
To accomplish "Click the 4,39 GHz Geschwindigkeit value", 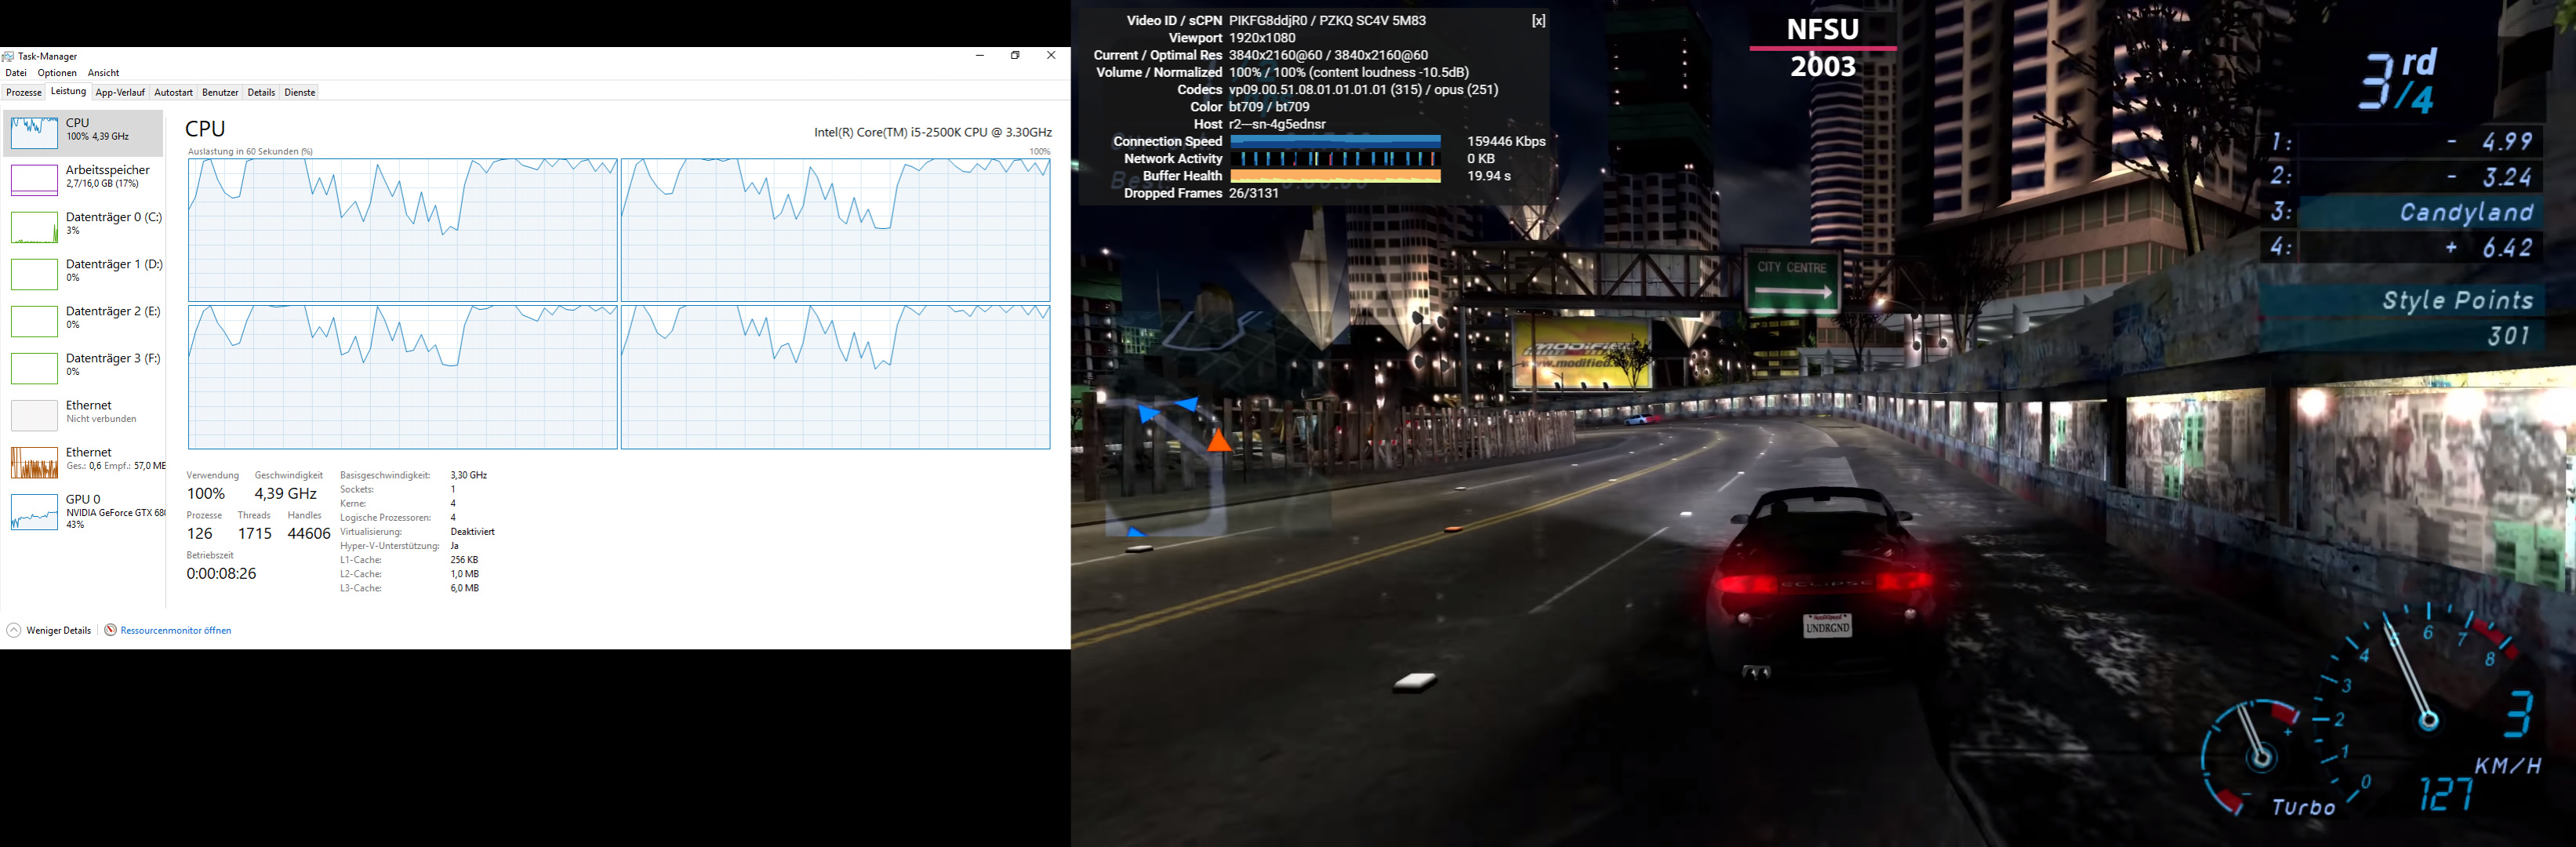I will (285, 494).
